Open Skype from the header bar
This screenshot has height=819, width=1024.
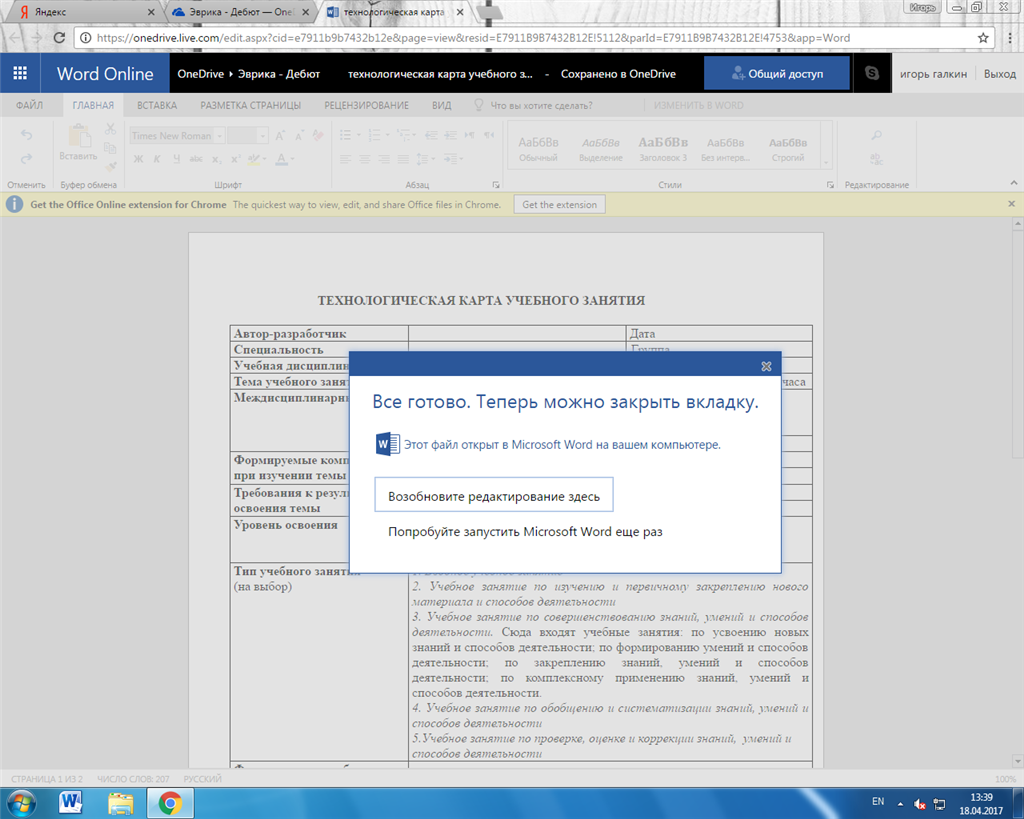pyautogui.click(x=872, y=73)
